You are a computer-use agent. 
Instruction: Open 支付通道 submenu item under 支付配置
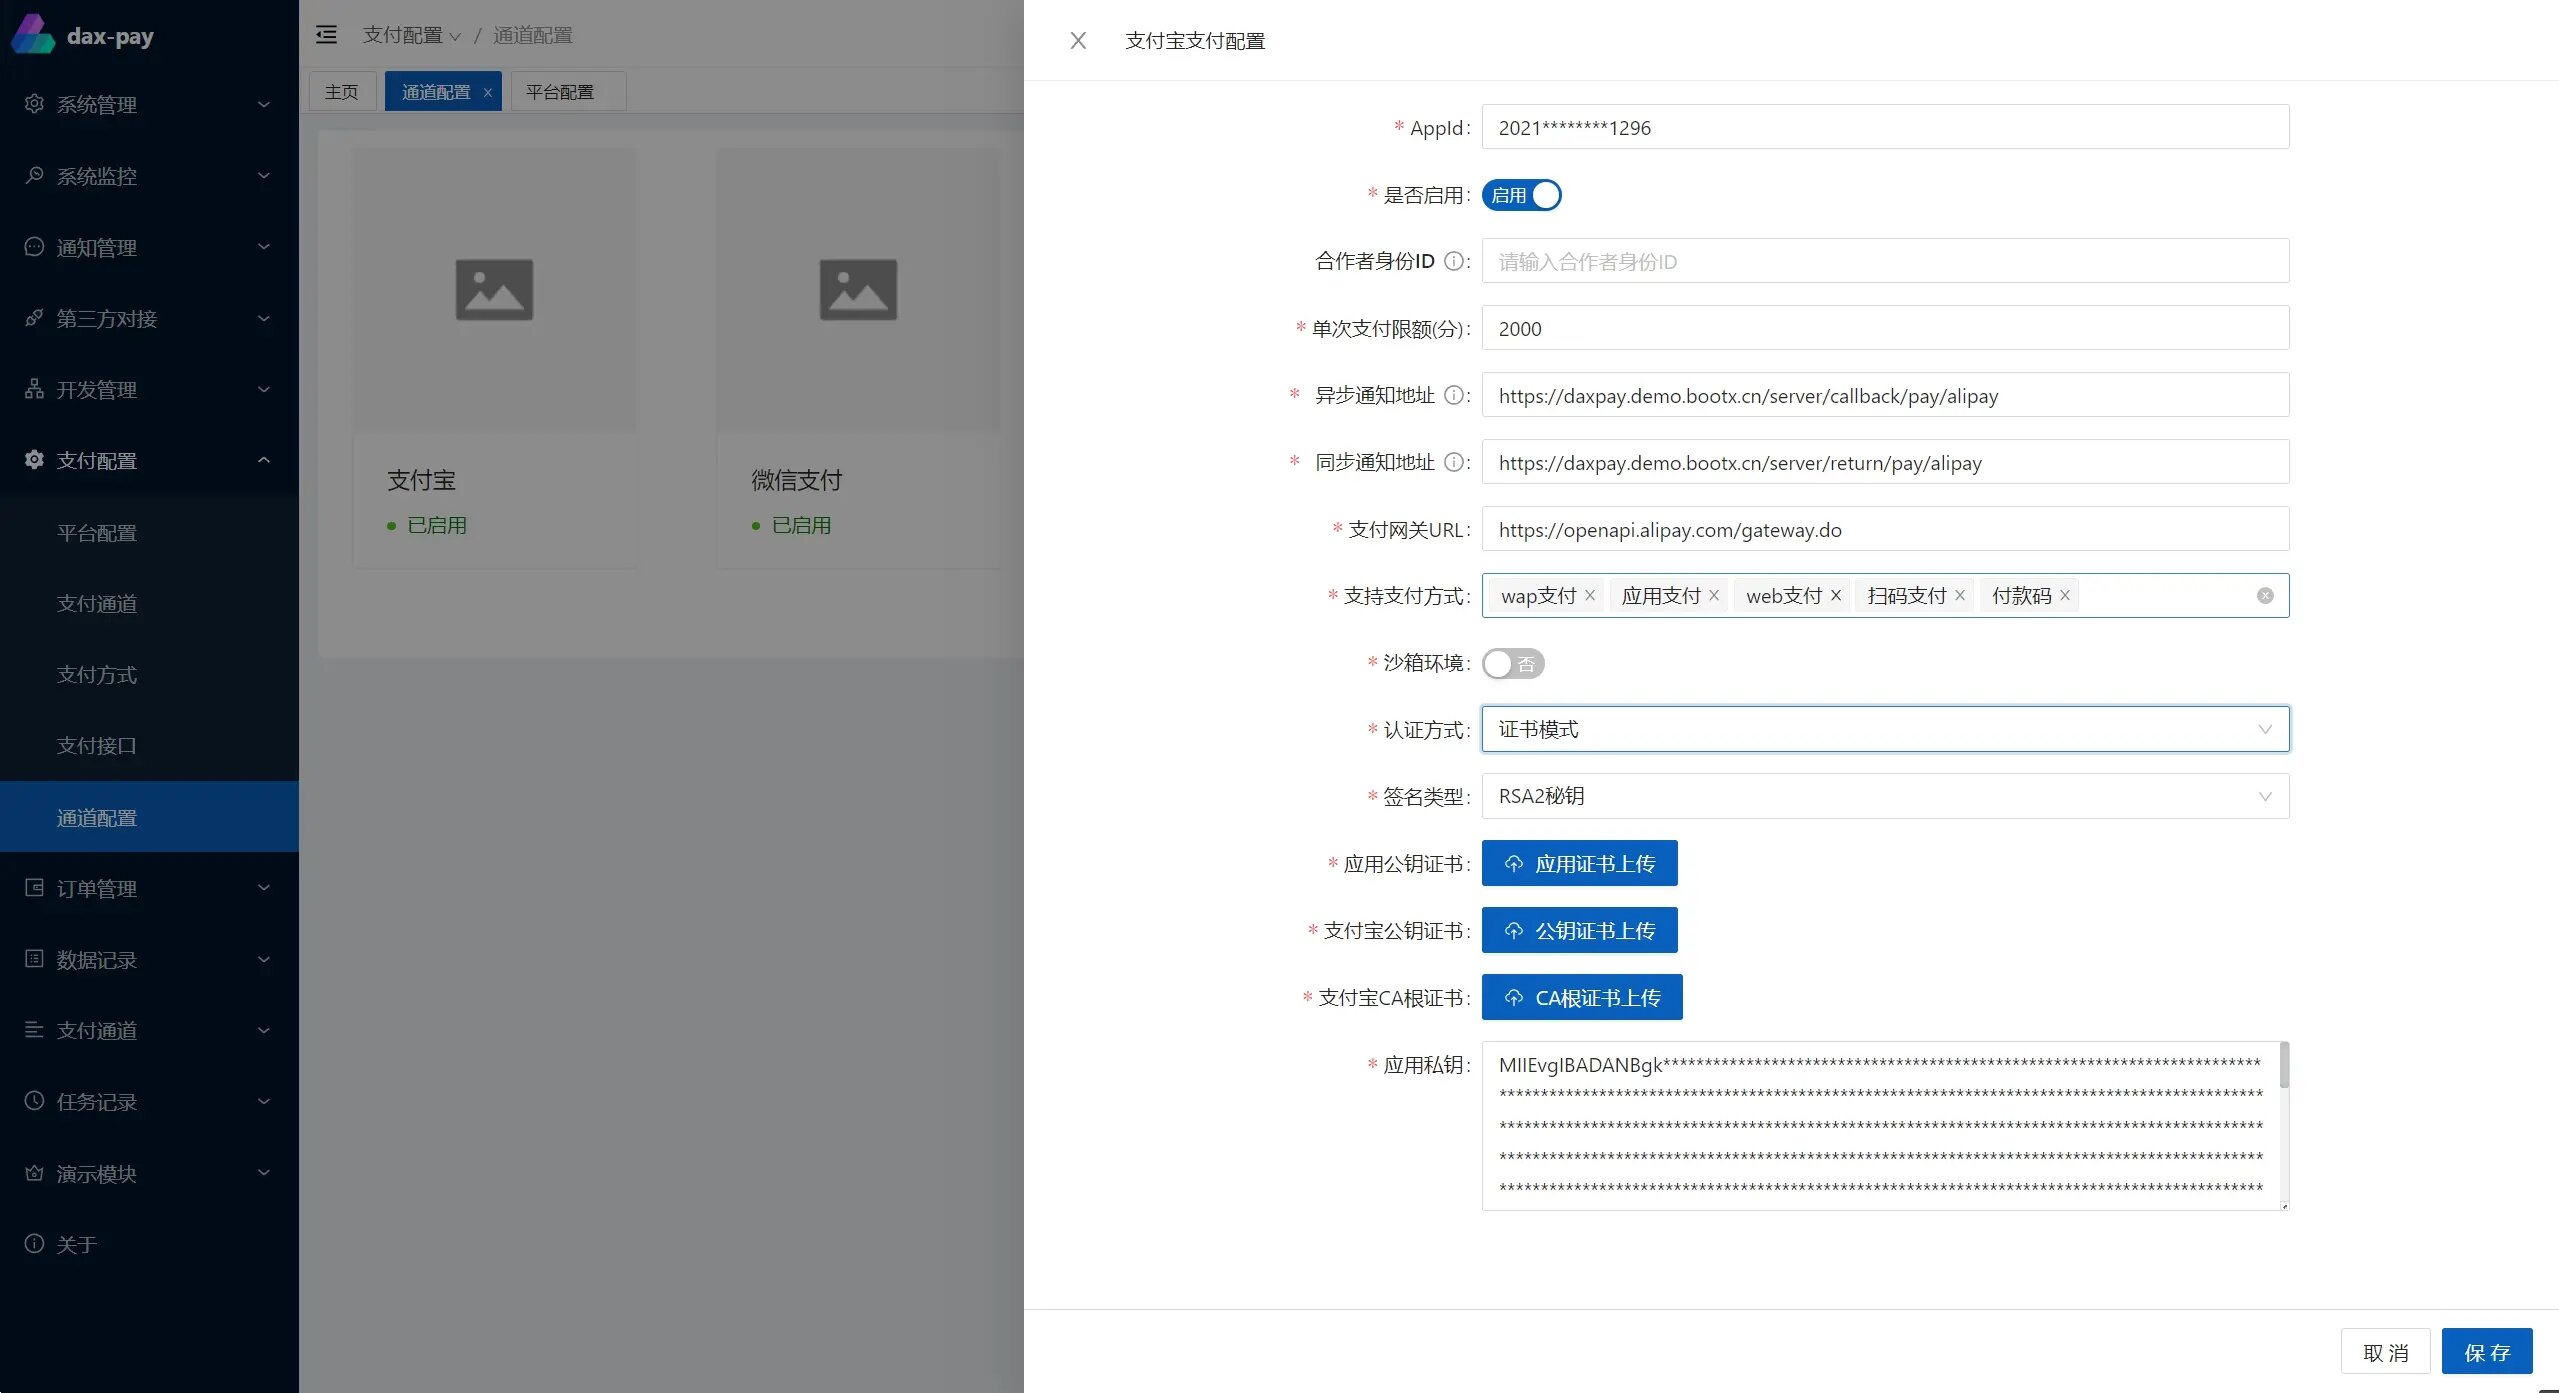tap(149, 604)
